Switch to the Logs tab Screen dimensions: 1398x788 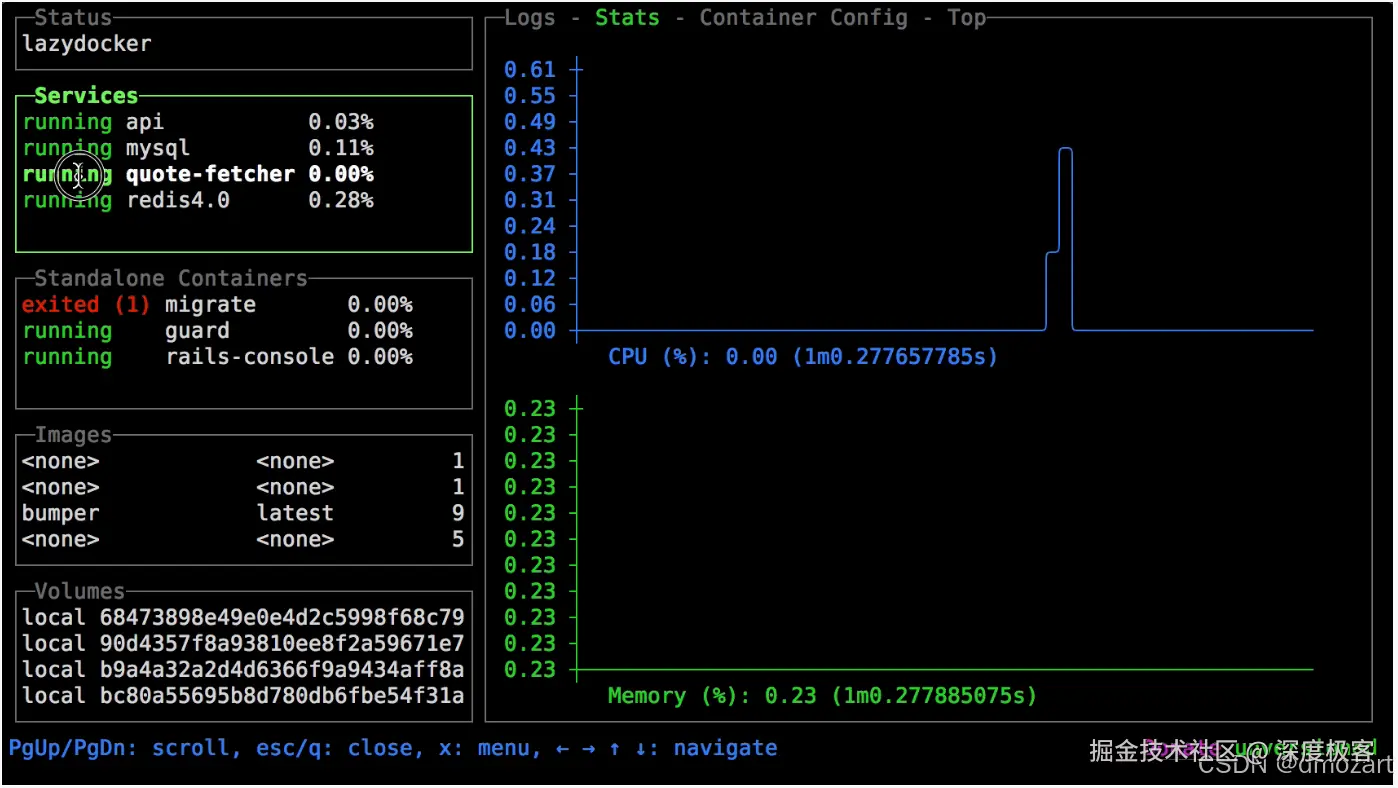(x=530, y=18)
